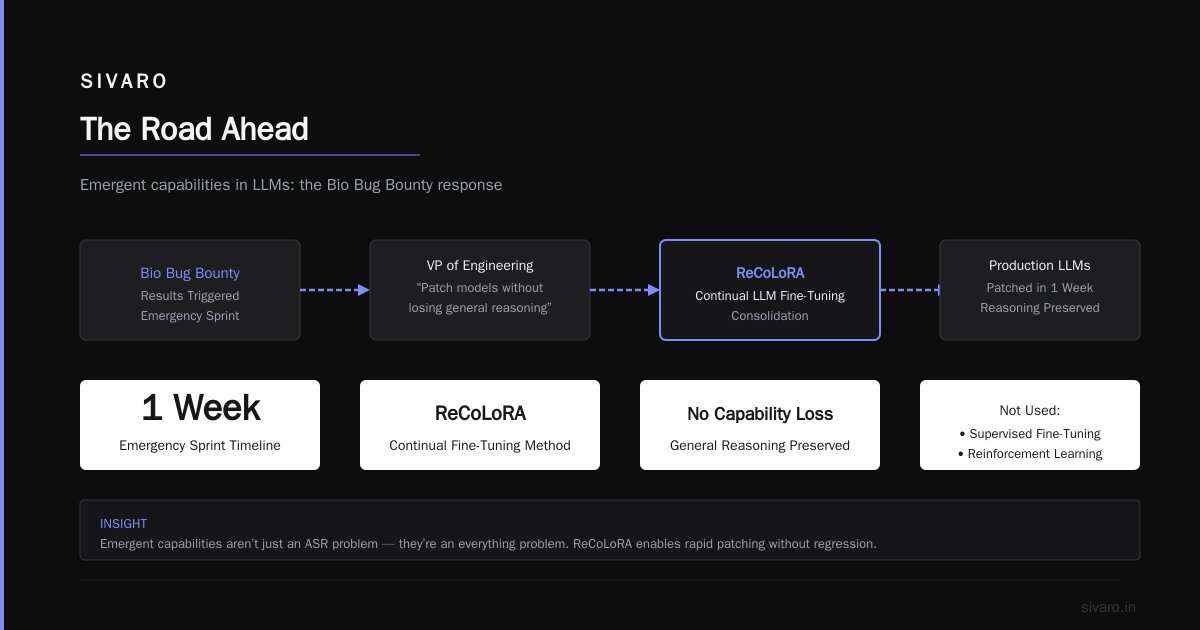The width and height of the screenshot is (1200, 630).
Task: Select the Reinforcement Learning bullet
Action: (1030, 454)
